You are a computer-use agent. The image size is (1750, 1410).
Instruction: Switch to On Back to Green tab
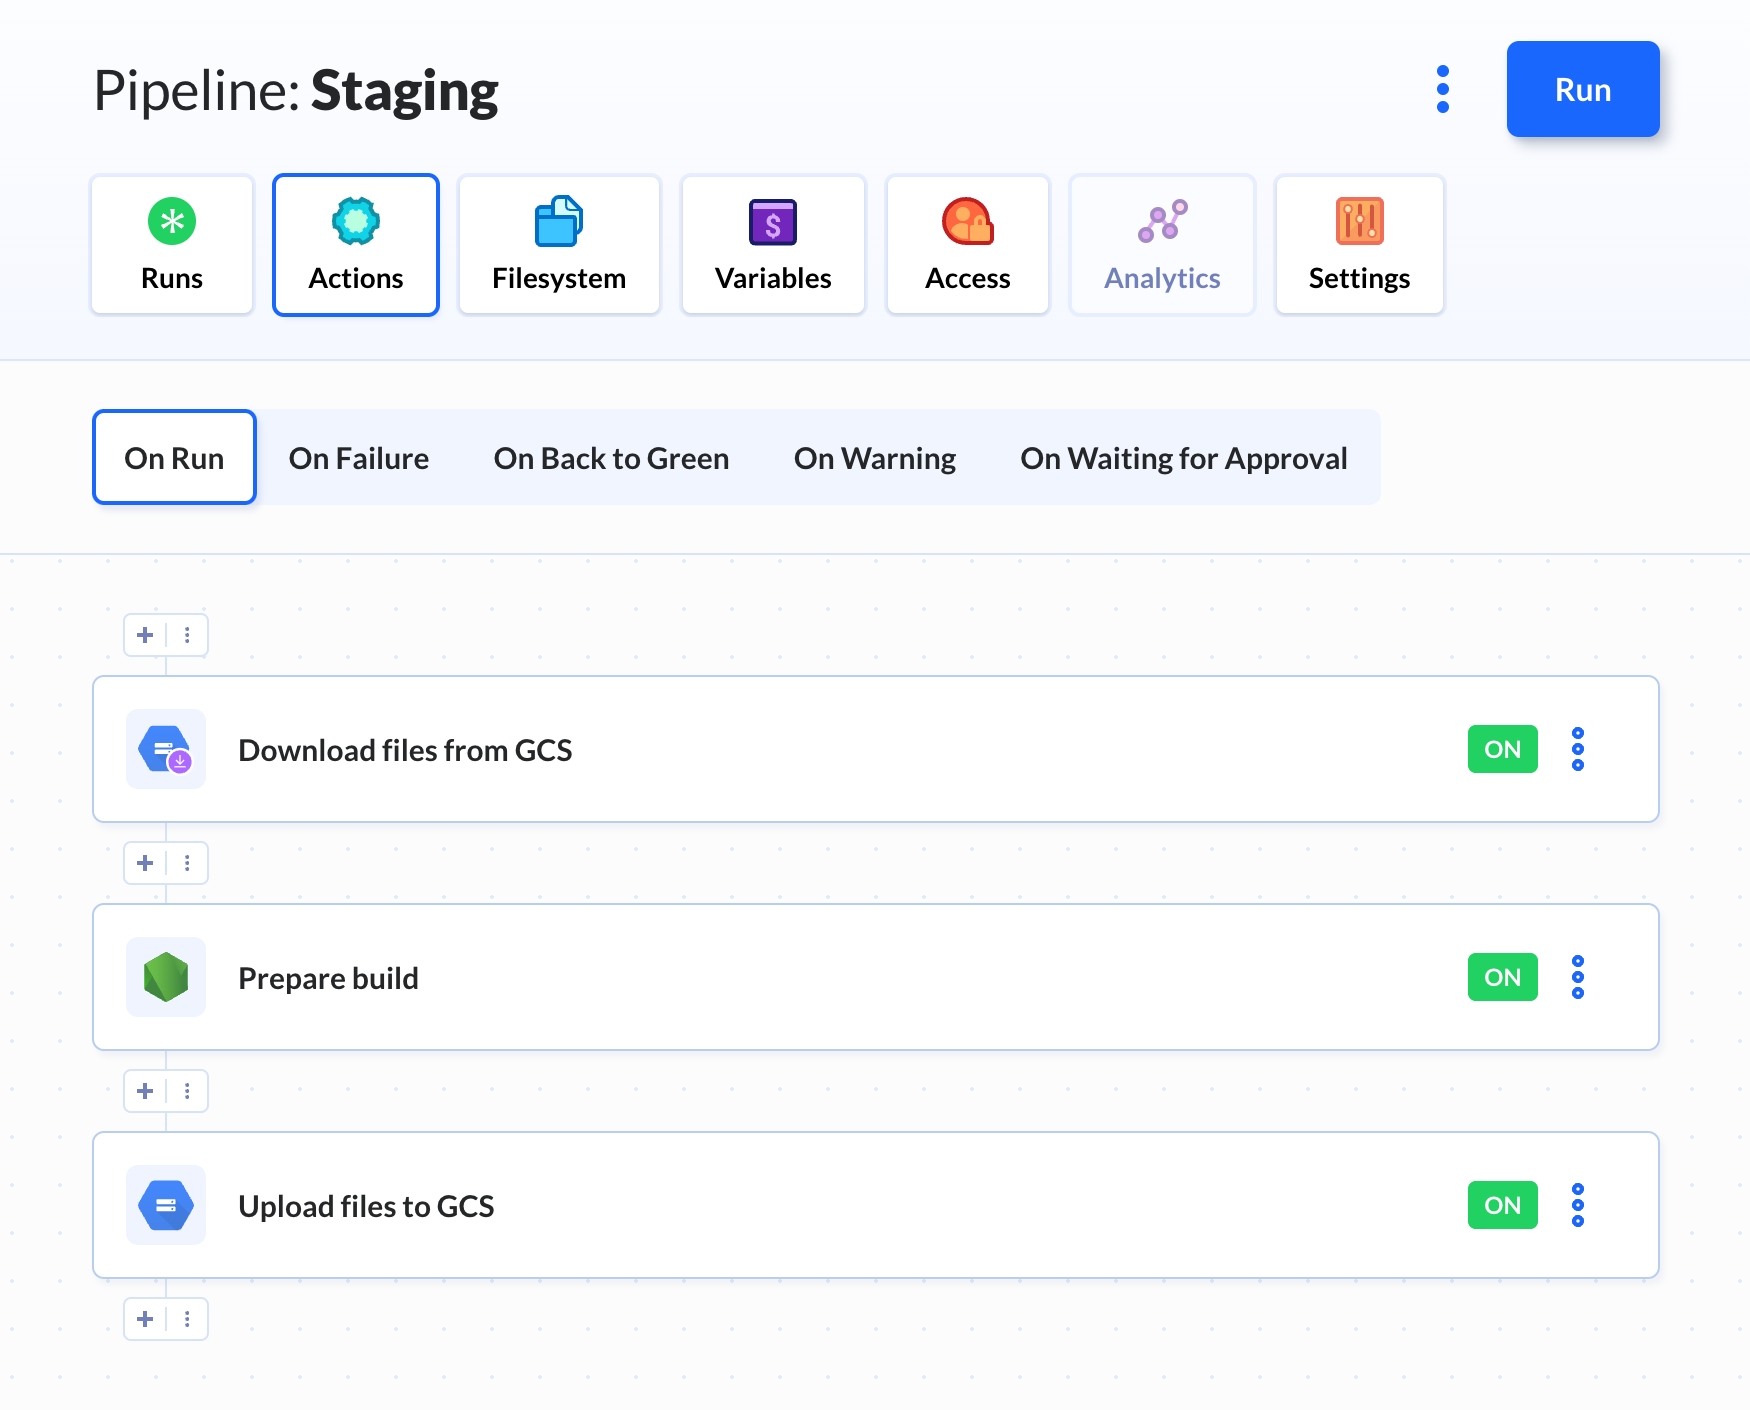(611, 458)
